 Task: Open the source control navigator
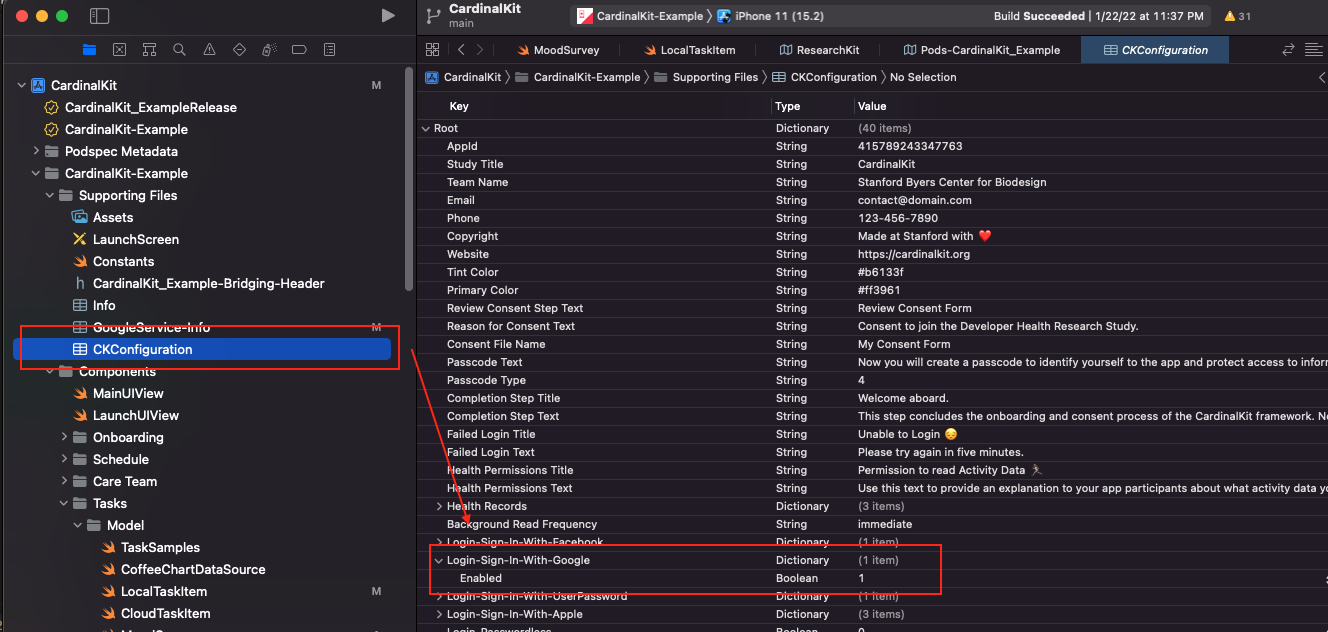click(119, 50)
